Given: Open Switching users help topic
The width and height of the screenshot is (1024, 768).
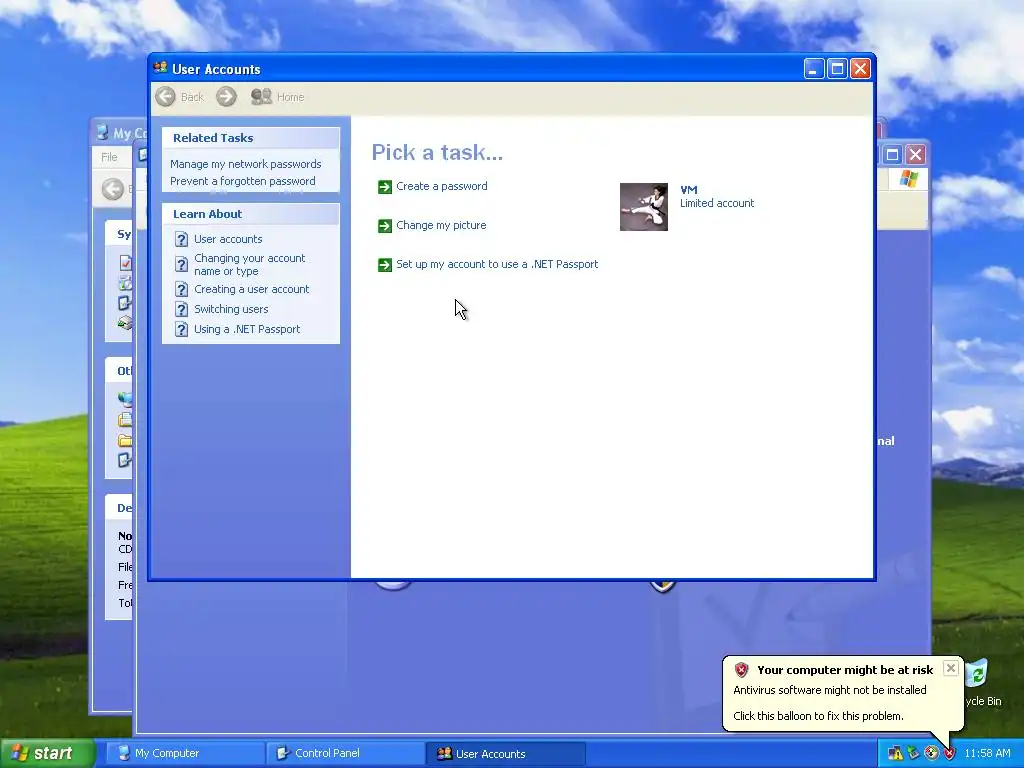Looking at the screenshot, I should point(231,310).
